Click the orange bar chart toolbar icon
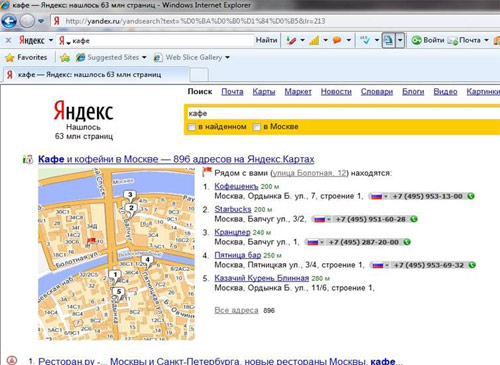 (x=314, y=40)
